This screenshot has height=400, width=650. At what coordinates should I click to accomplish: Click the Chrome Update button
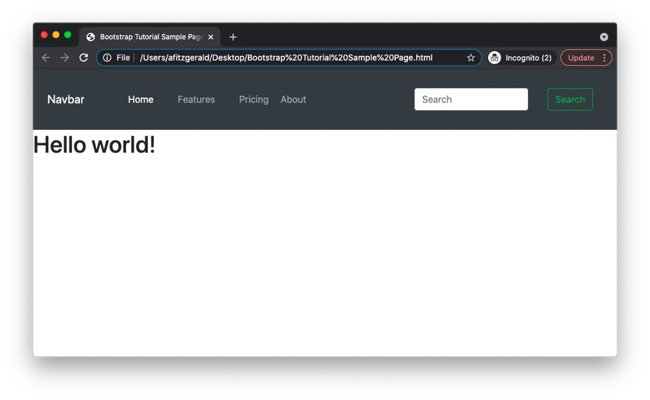pyautogui.click(x=580, y=58)
